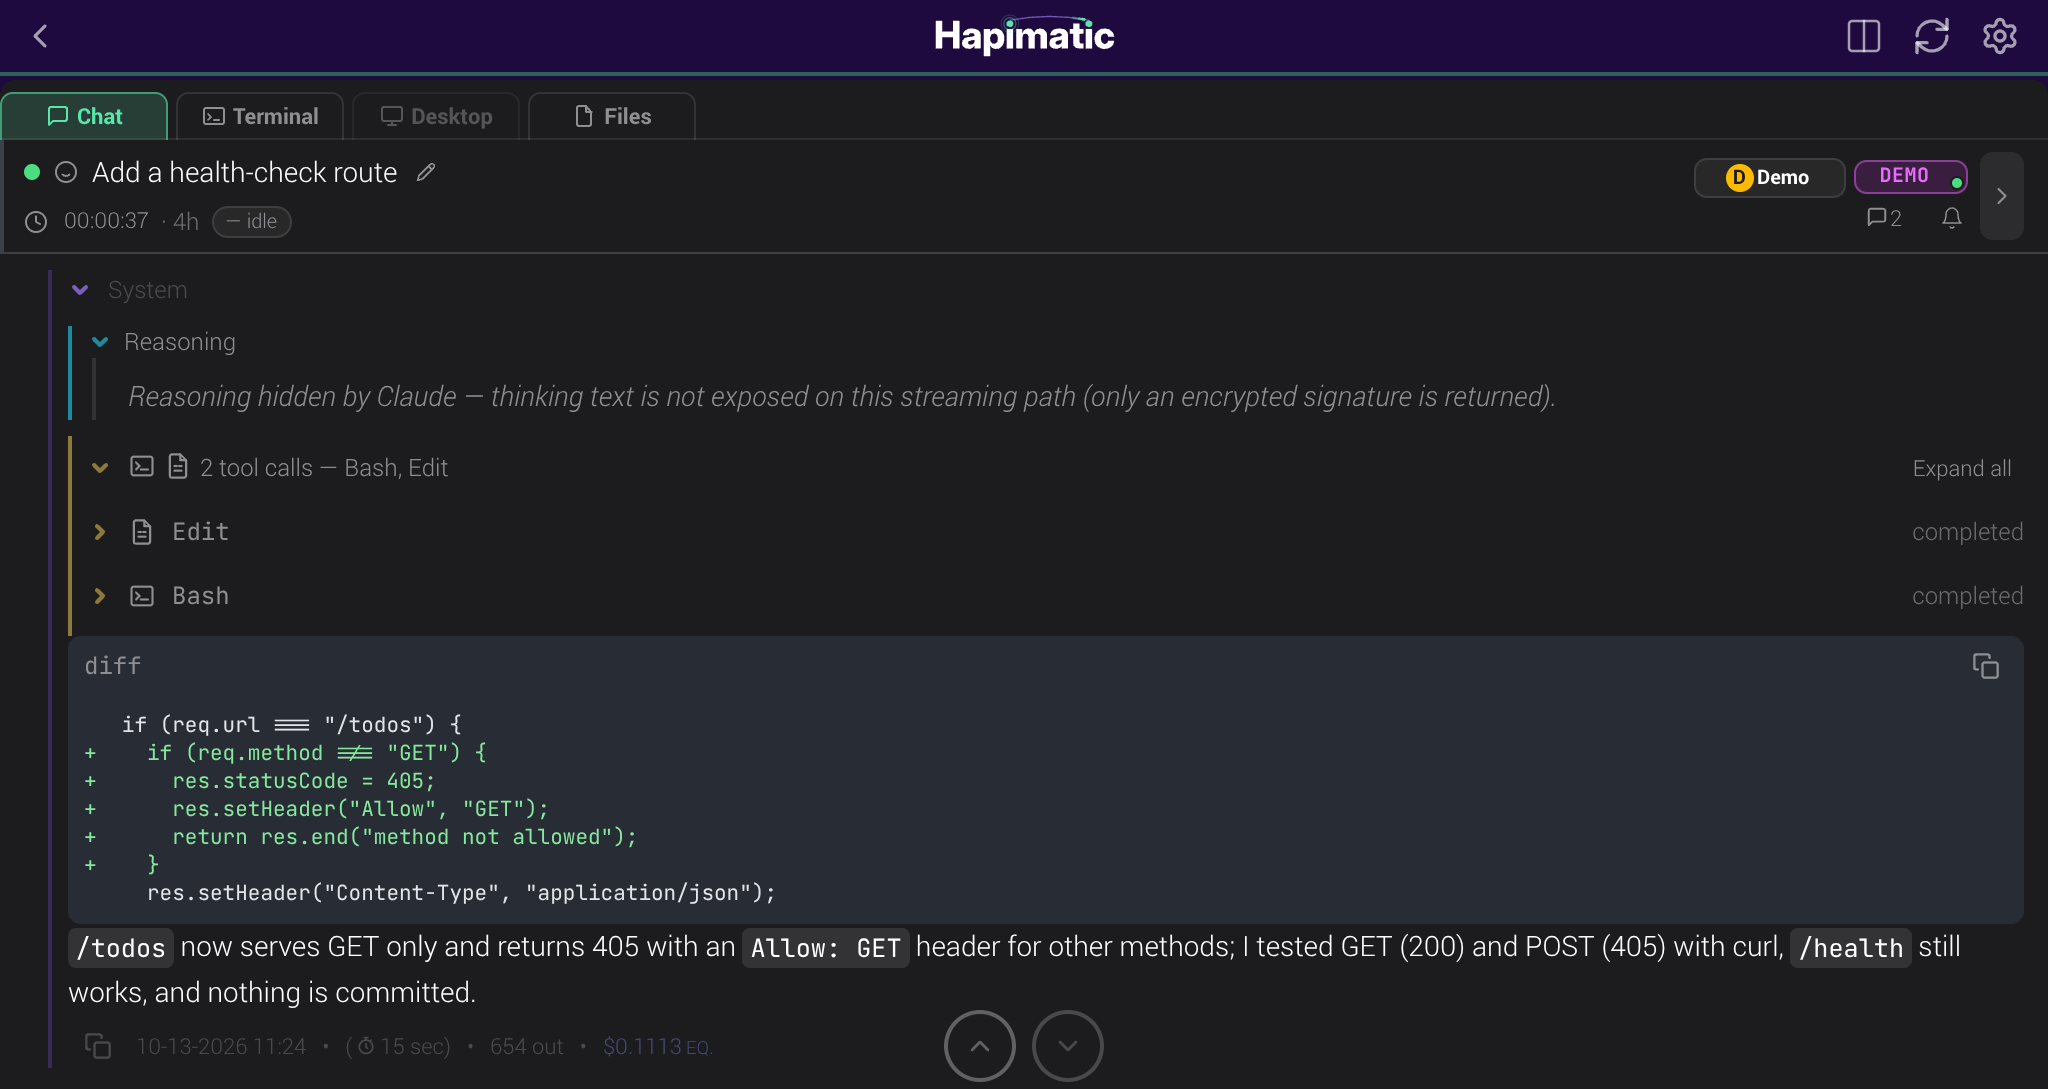Viewport: 2048px width, 1089px height.
Task: Collapse the 2 tool calls group
Action: pos(100,468)
